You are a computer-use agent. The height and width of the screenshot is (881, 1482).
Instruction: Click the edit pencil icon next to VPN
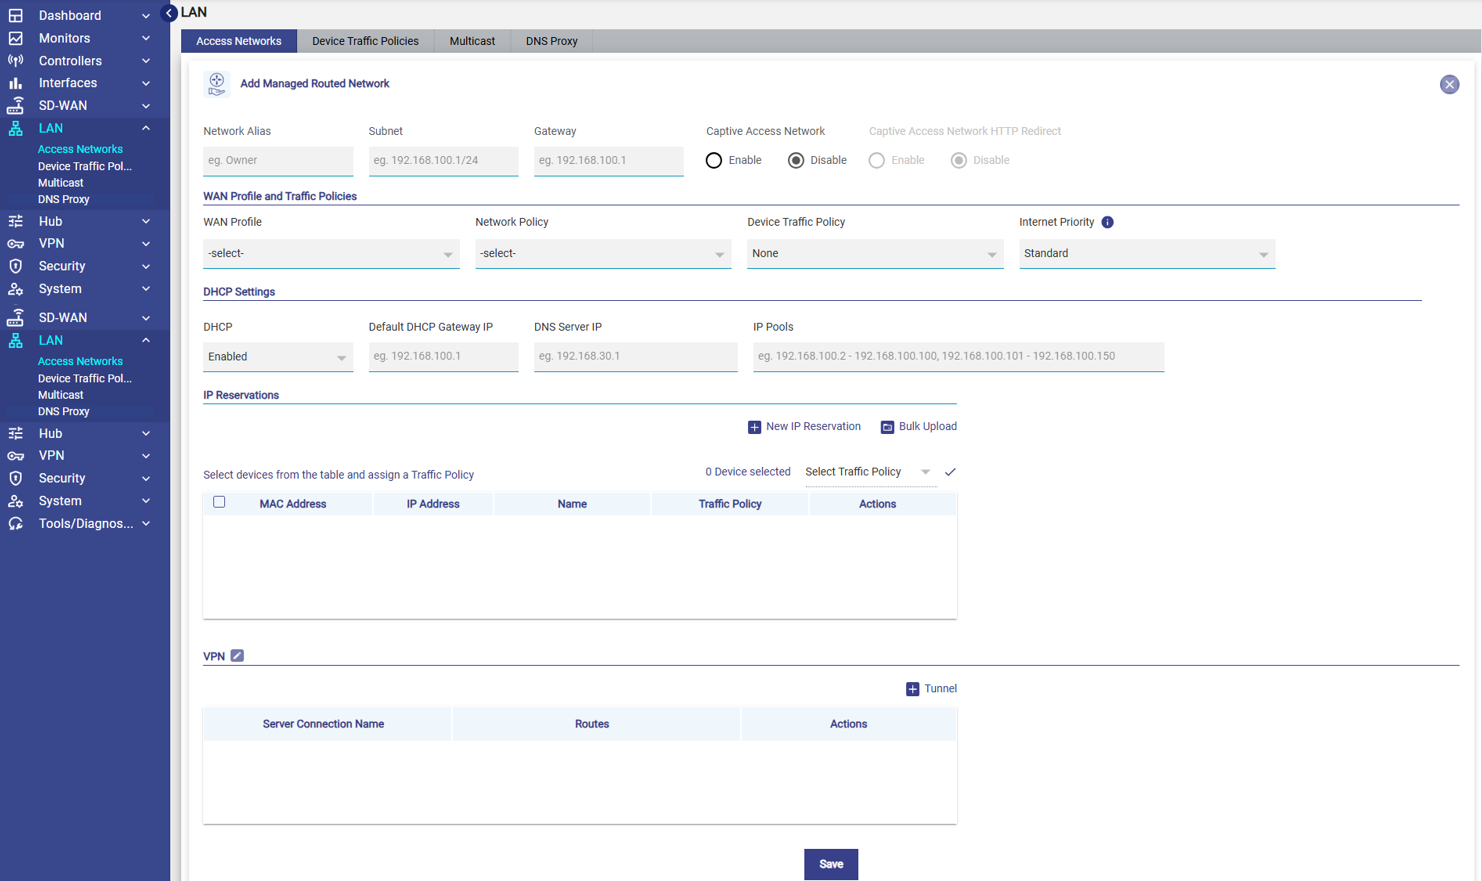coord(237,656)
